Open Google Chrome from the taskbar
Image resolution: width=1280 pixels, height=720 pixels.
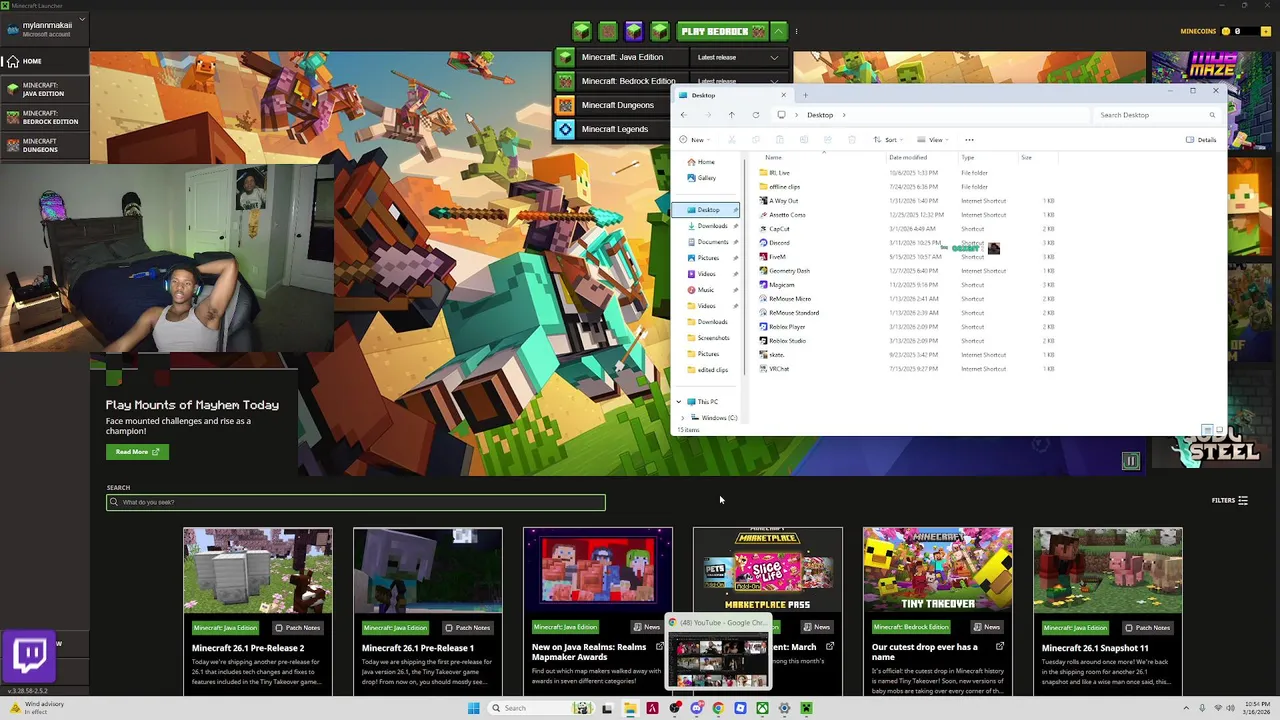tap(718, 708)
